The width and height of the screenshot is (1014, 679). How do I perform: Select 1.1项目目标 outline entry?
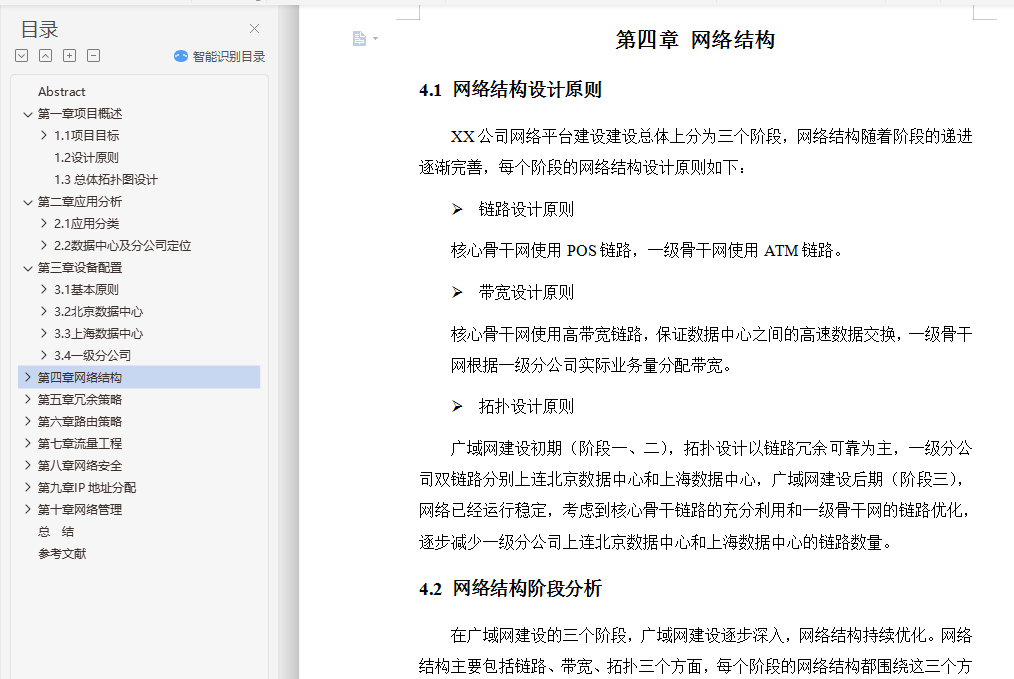pos(87,136)
